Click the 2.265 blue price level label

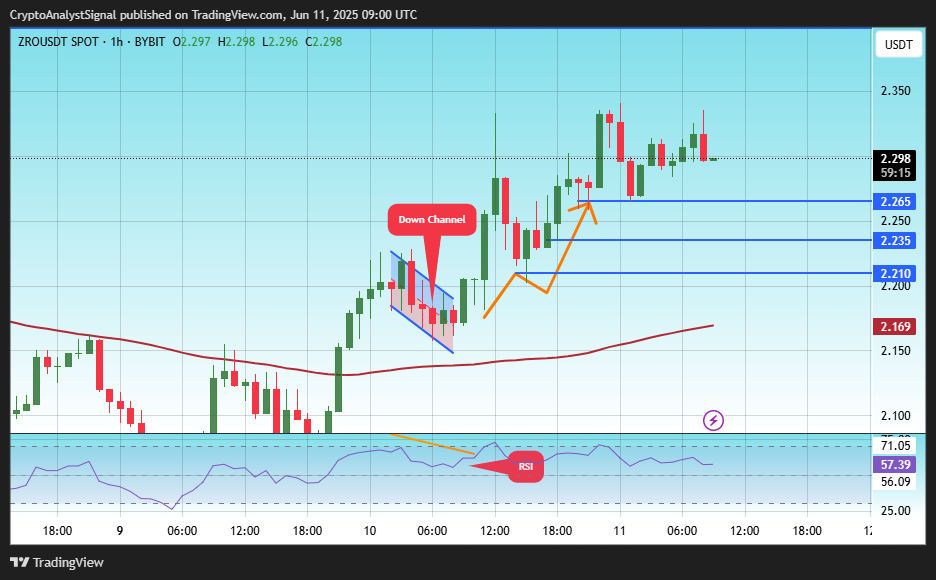point(895,202)
